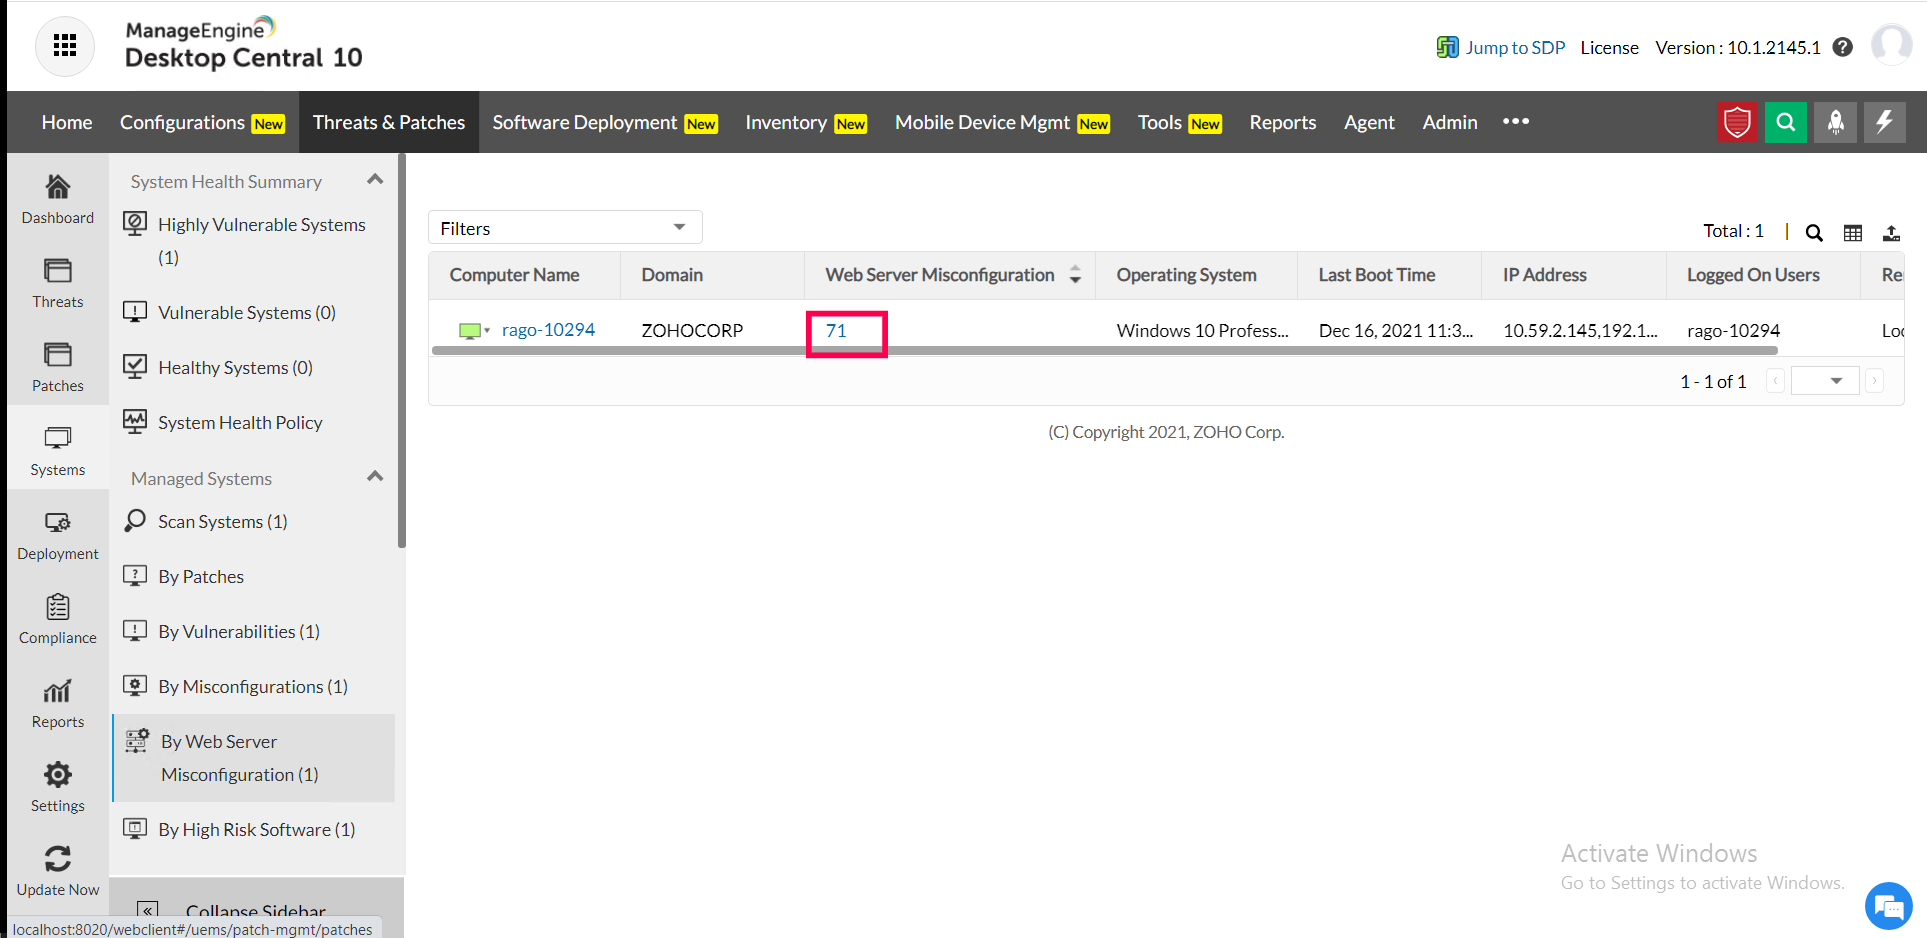Open Patches in the left sidebar
This screenshot has height=938, width=1927.
pyautogui.click(x=58, y=367)
